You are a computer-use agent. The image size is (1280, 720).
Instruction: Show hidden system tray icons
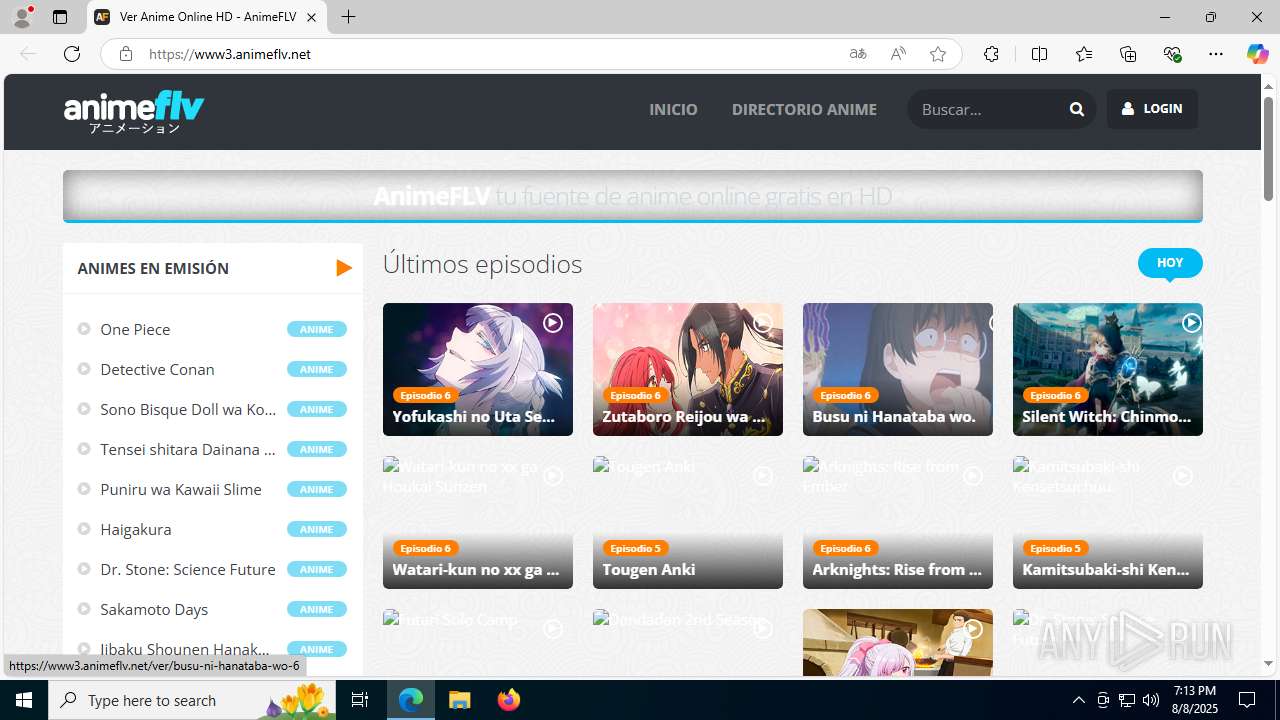pyautogui.click(x=1078, y=700)
